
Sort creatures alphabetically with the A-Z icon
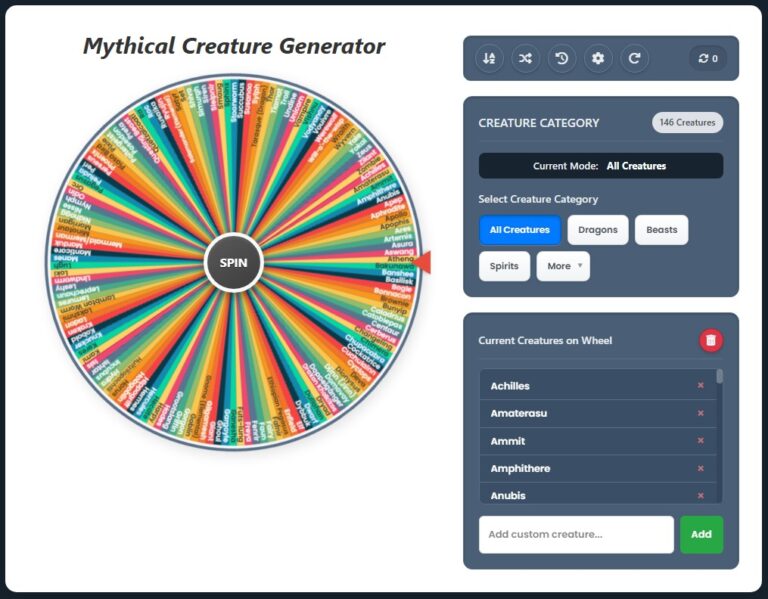pos(489,58)
